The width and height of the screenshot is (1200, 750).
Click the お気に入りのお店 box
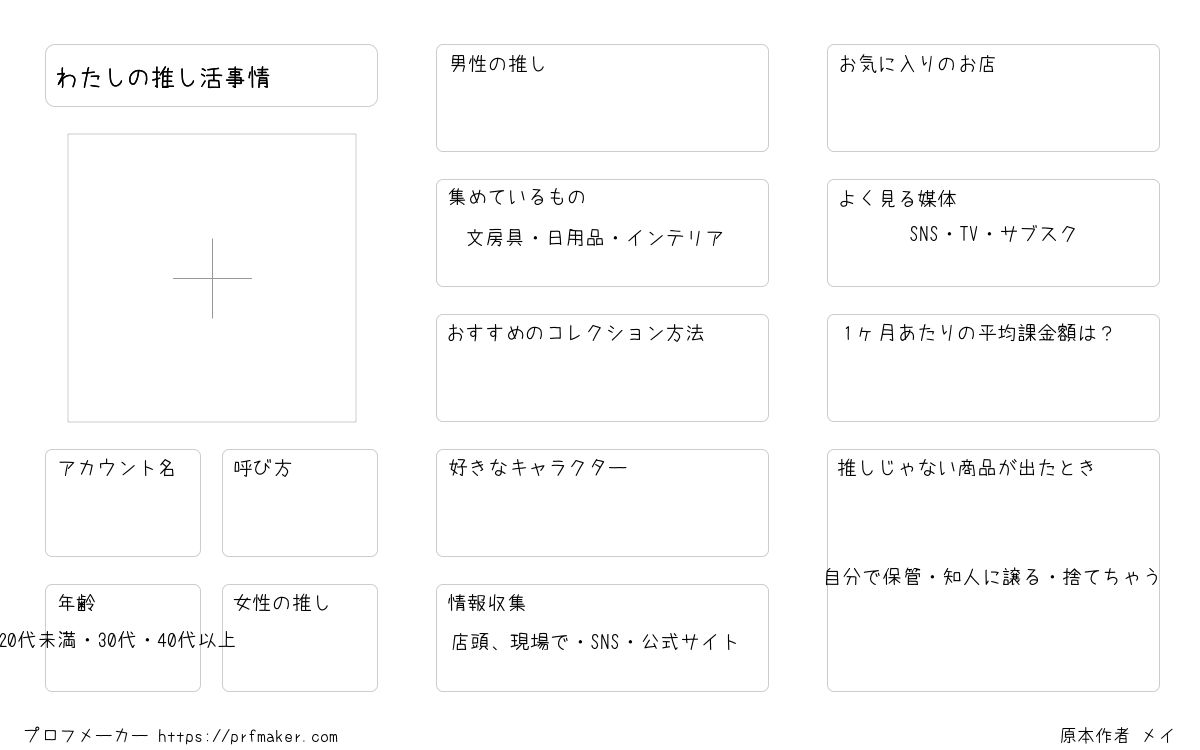point(993,98)
